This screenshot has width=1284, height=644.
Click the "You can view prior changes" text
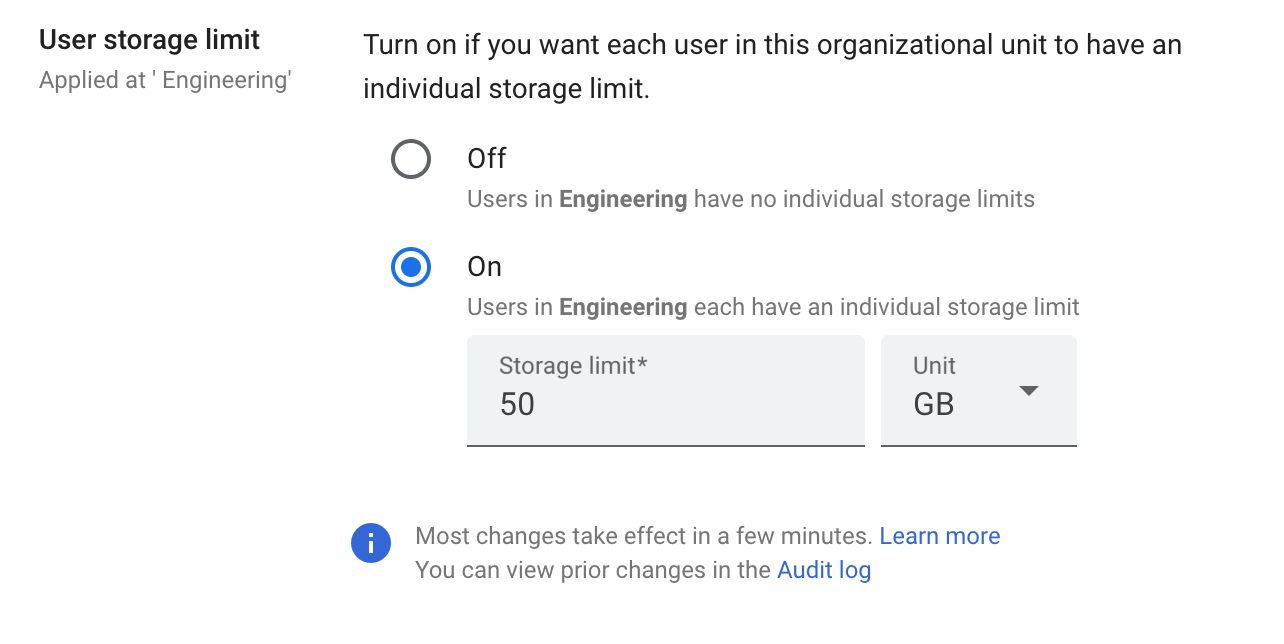pyautogui.click(x=595, y=570)
